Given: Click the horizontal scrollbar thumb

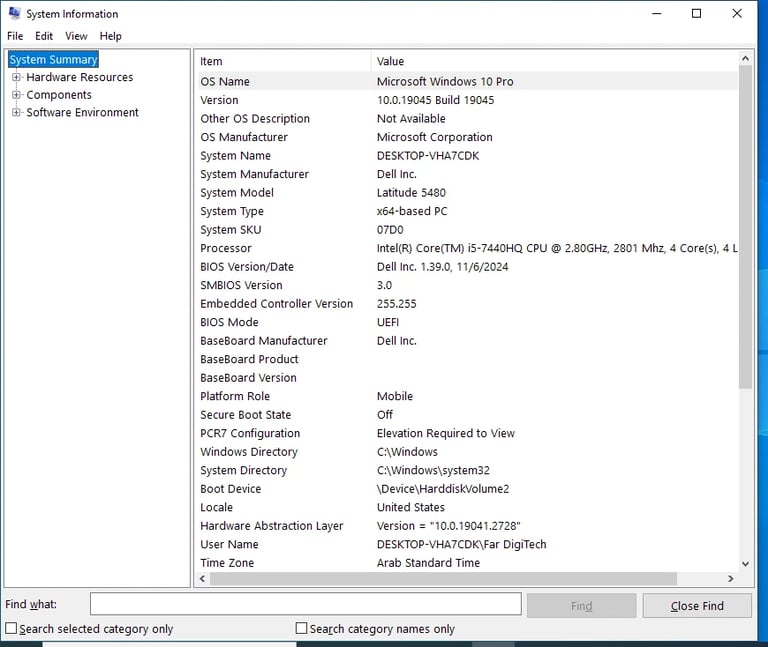Looking at the screenshot, I should 443,579.
